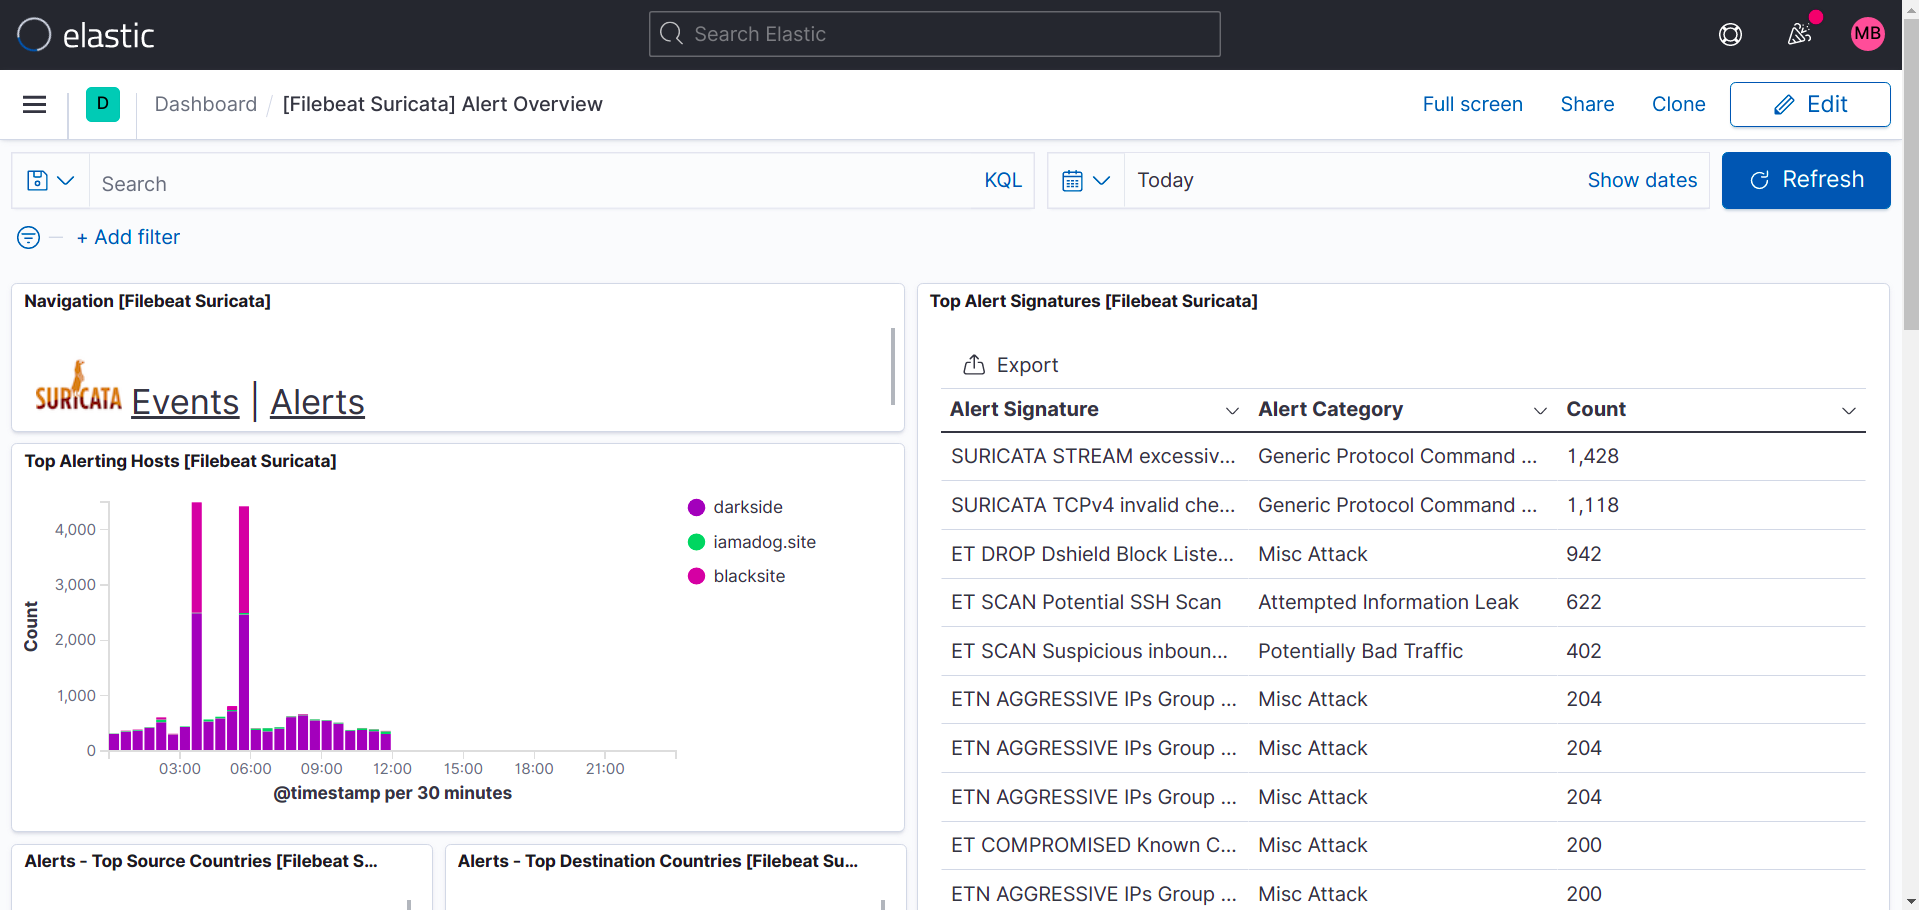Click the pencil icon on Edit
The image size is (1919, 910).
[x=1784, y=105]
